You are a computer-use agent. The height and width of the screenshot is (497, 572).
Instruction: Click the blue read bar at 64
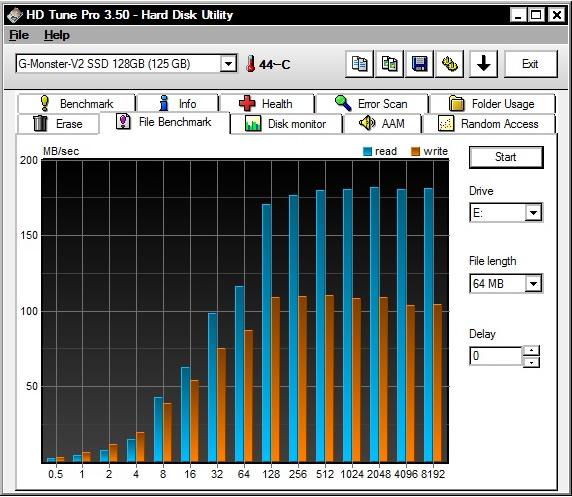click(x=239, y=374)
